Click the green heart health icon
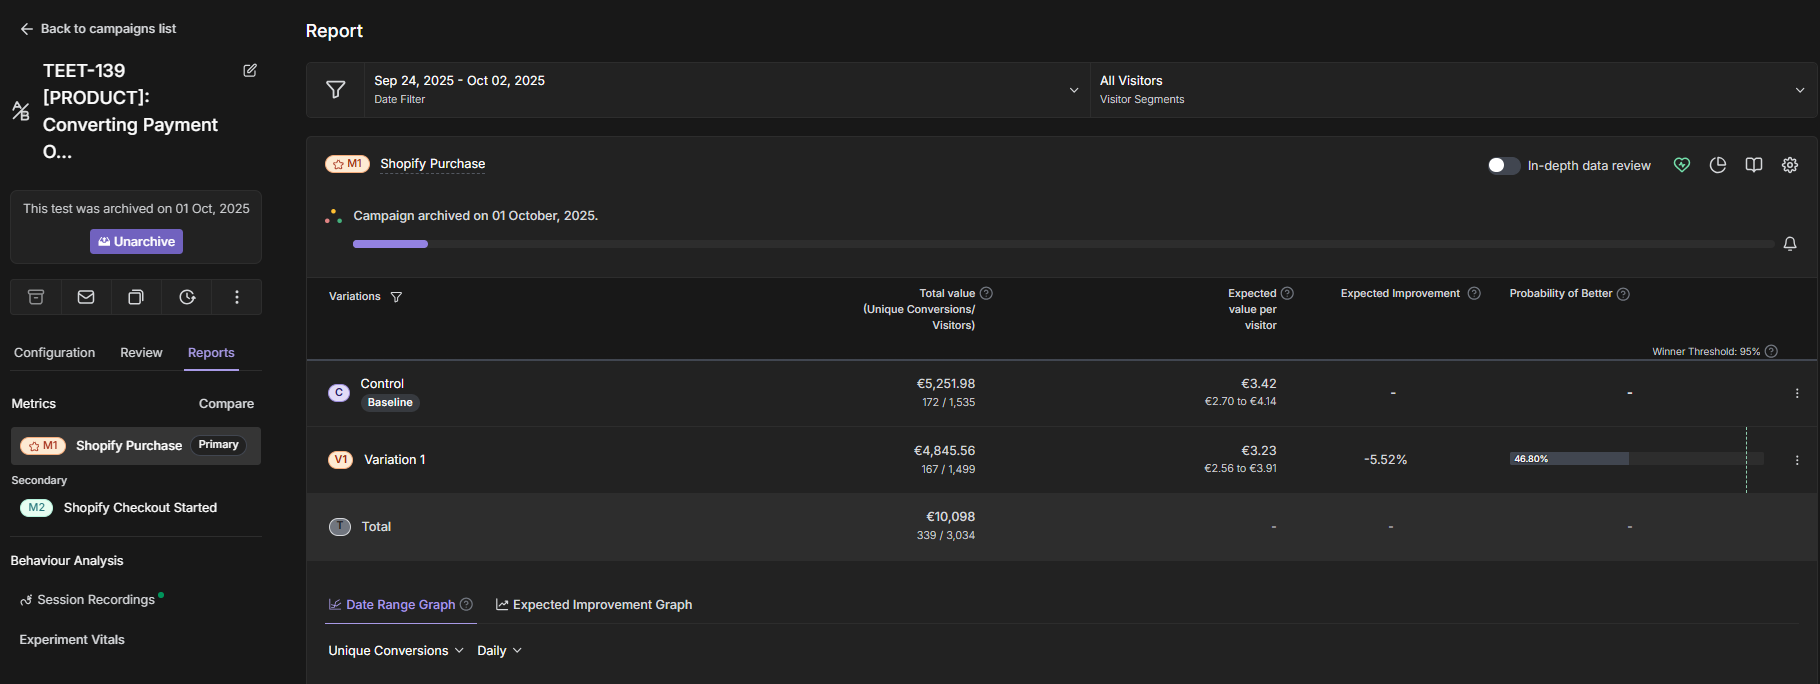 (1682, 165)
